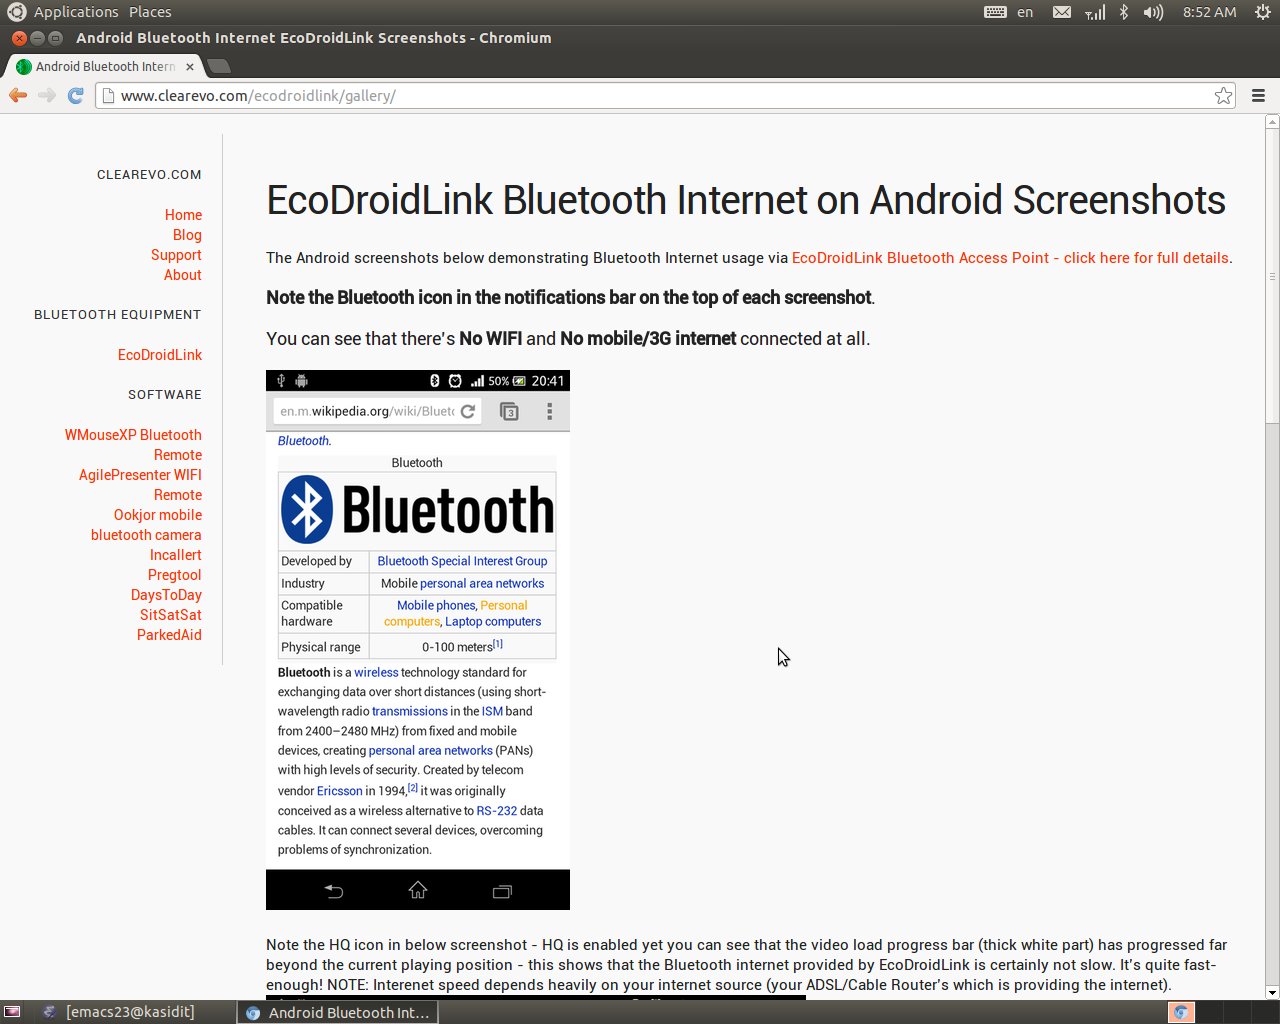1280x1024 pixels.
Task: Open the mail indicator icon
Action: (x=1062, y=12)
